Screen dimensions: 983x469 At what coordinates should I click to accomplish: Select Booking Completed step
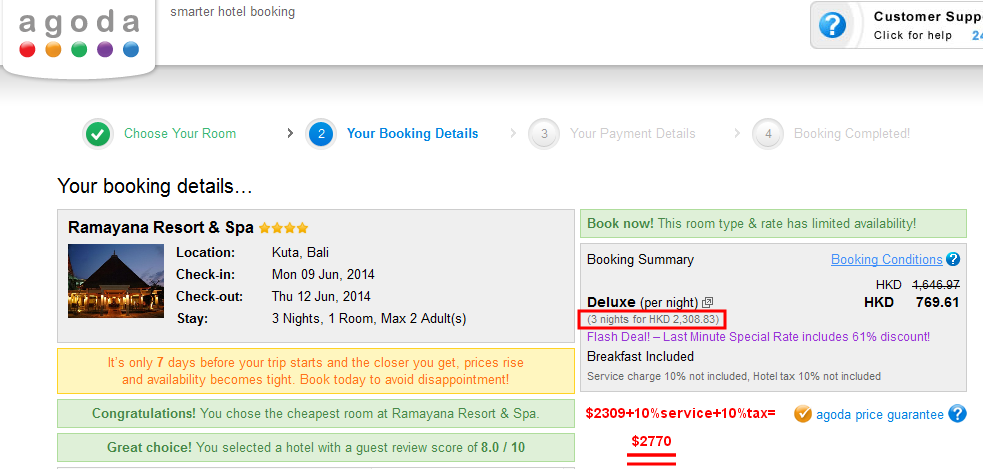851,134
